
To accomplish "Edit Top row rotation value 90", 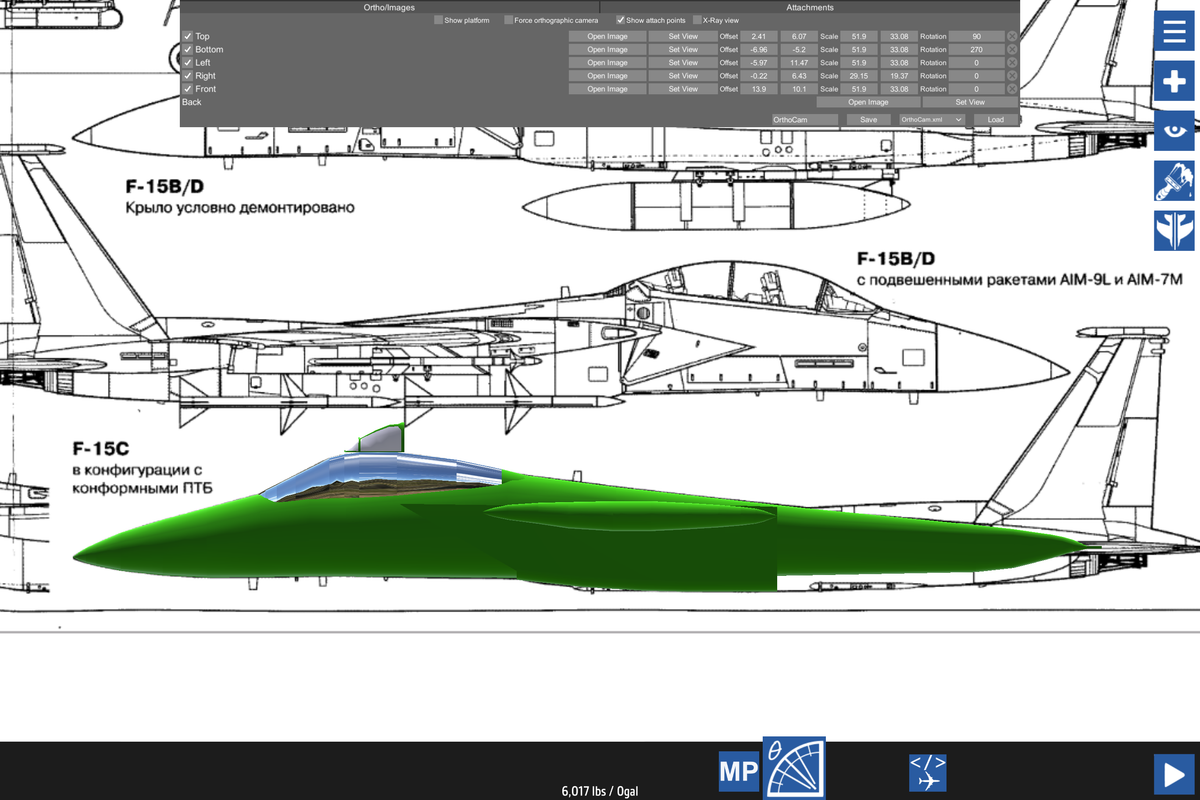I will (x=976, y=36).
